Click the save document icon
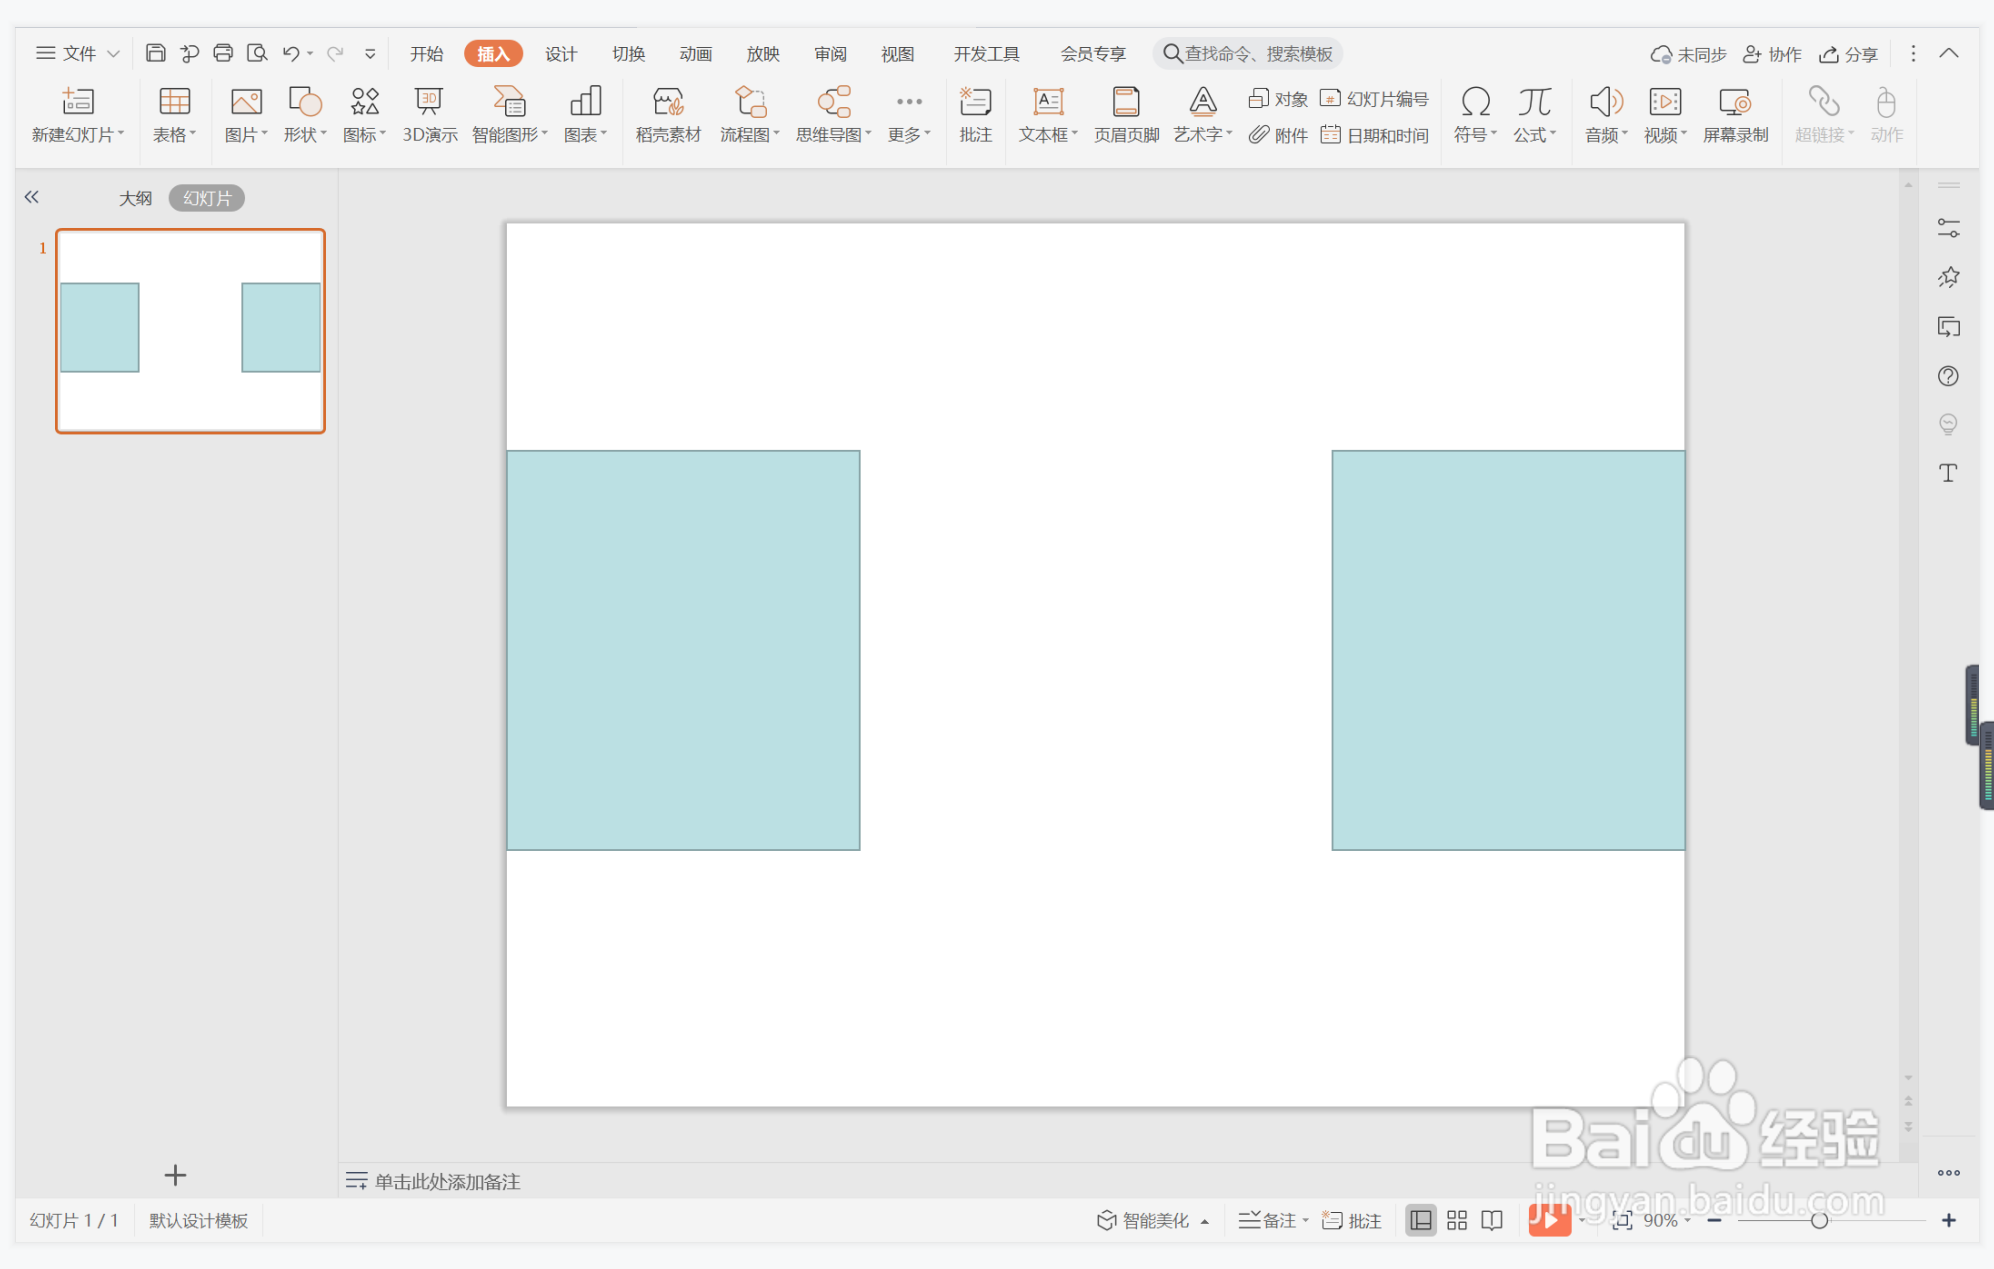The width and height of the screenshot is (1994, 1269). click(155, 53)
